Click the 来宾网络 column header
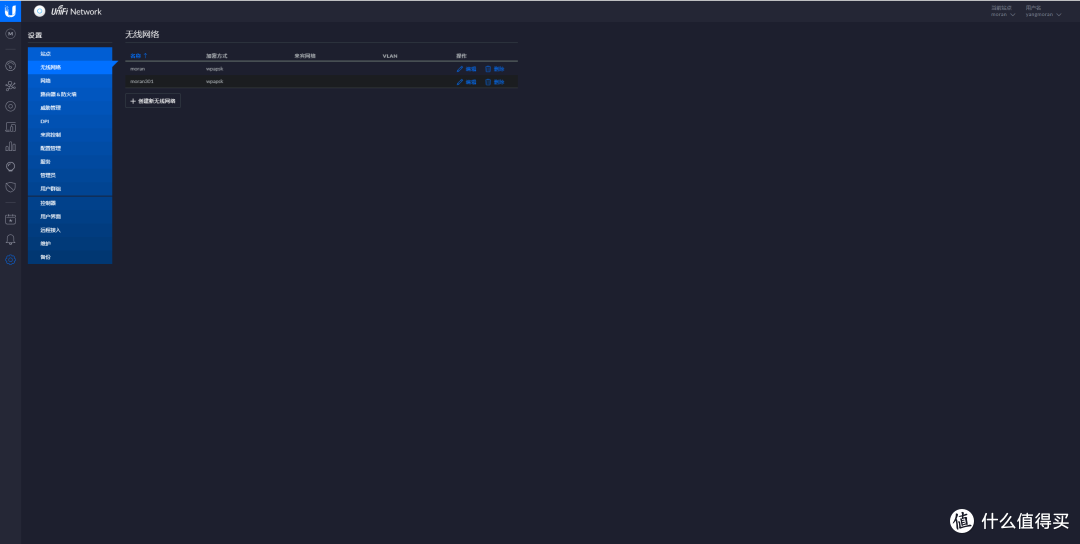Image resolution: width=1080 pixels, height=544 pixels. pyautogui.click(x=304, y=55)
